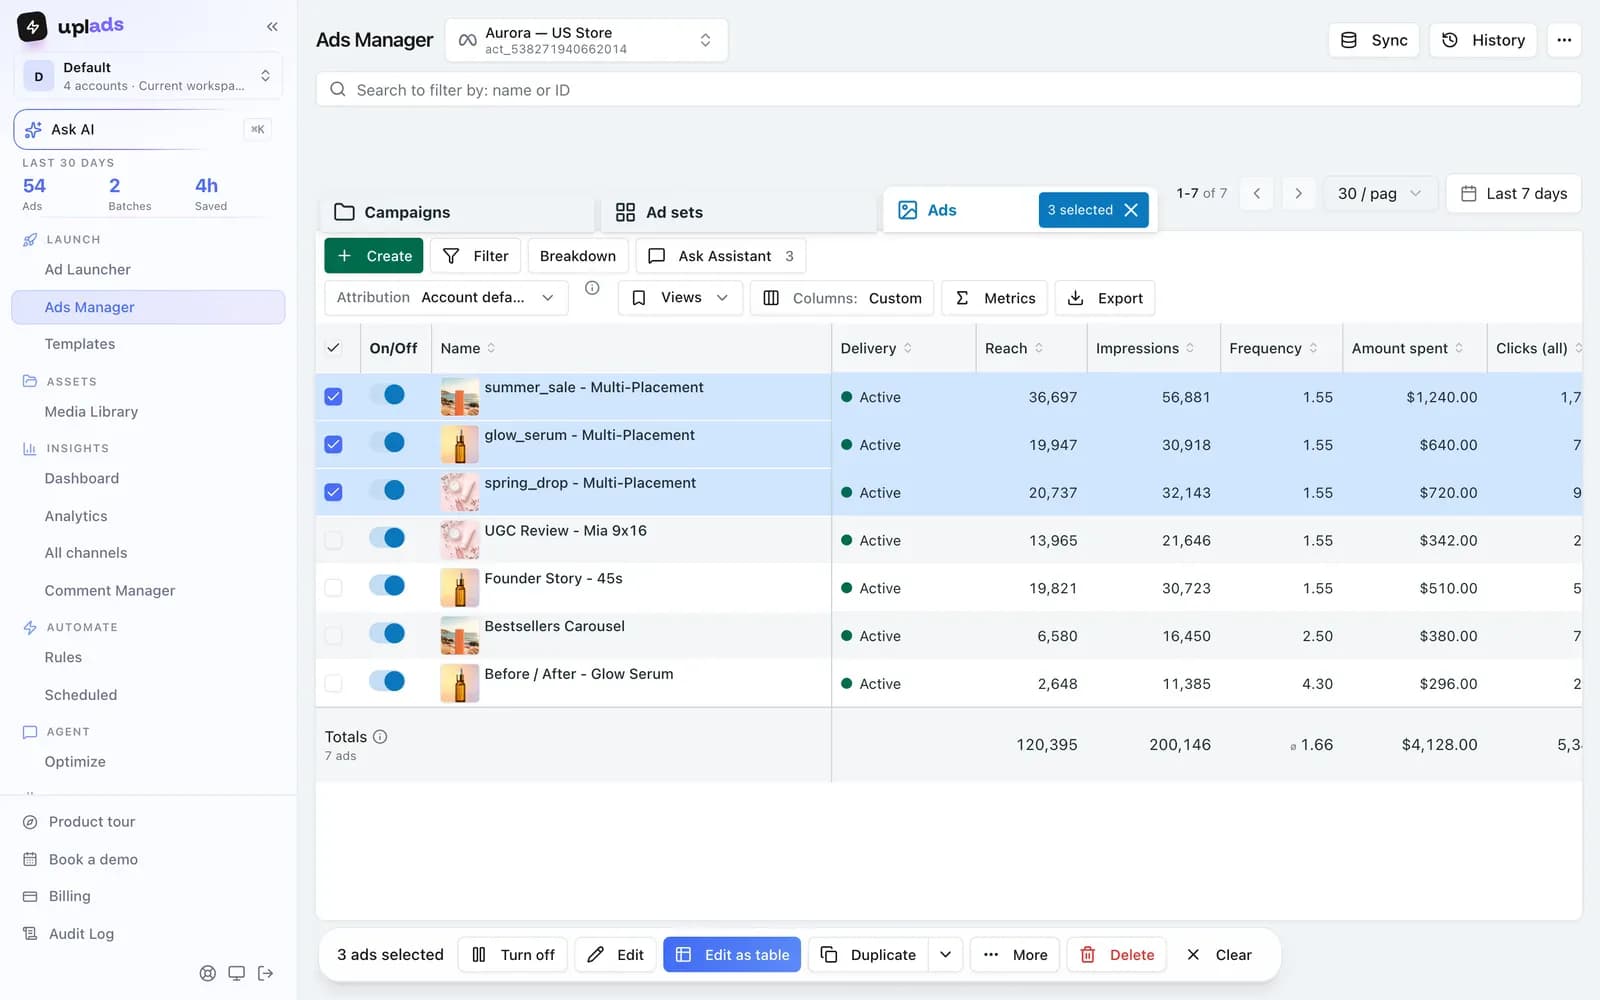Screen dimensions: 1600x1000
Task: Expand the Views dropdown
Action: point(680,298)
